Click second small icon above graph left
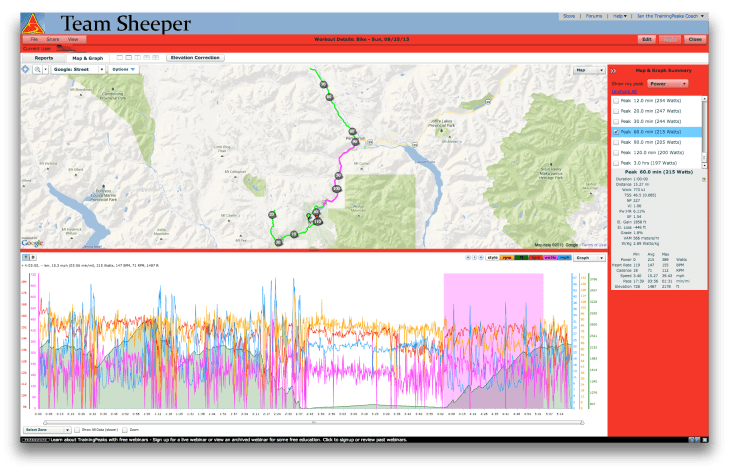This screenshot has height=471, width=729. tap(33, 257)
